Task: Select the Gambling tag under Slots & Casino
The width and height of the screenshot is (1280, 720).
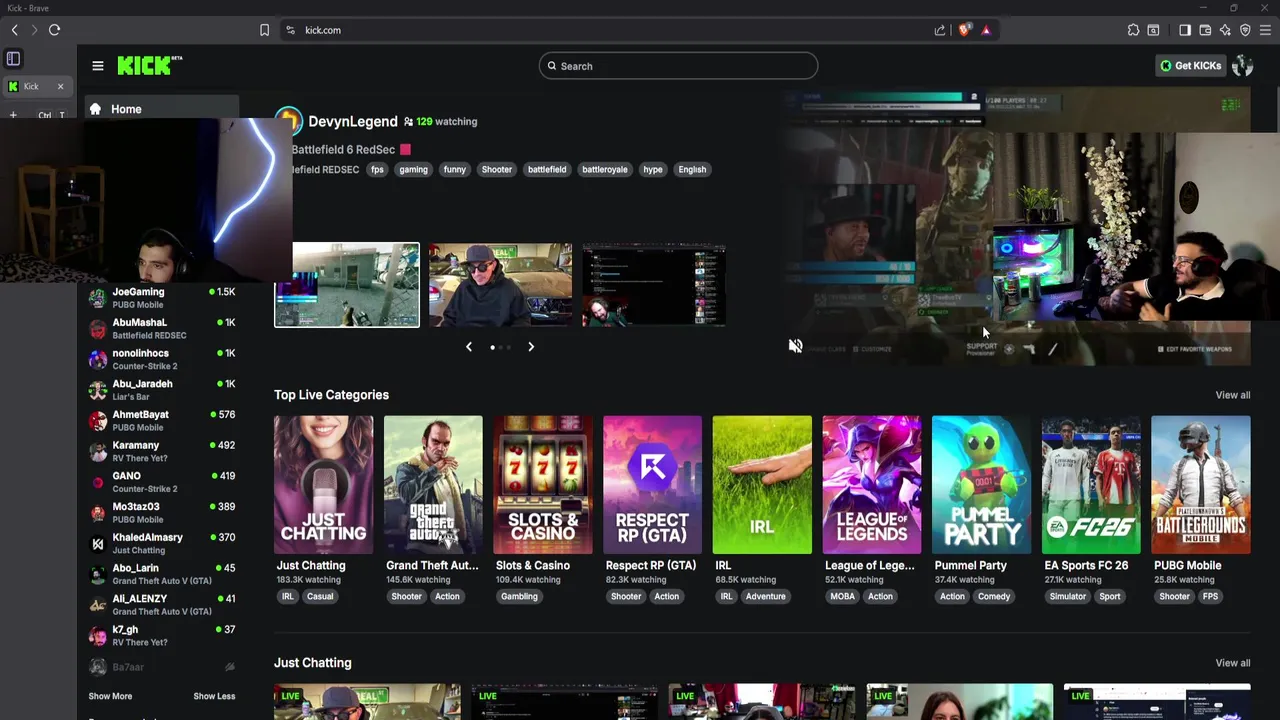Action: coord(519,597)
